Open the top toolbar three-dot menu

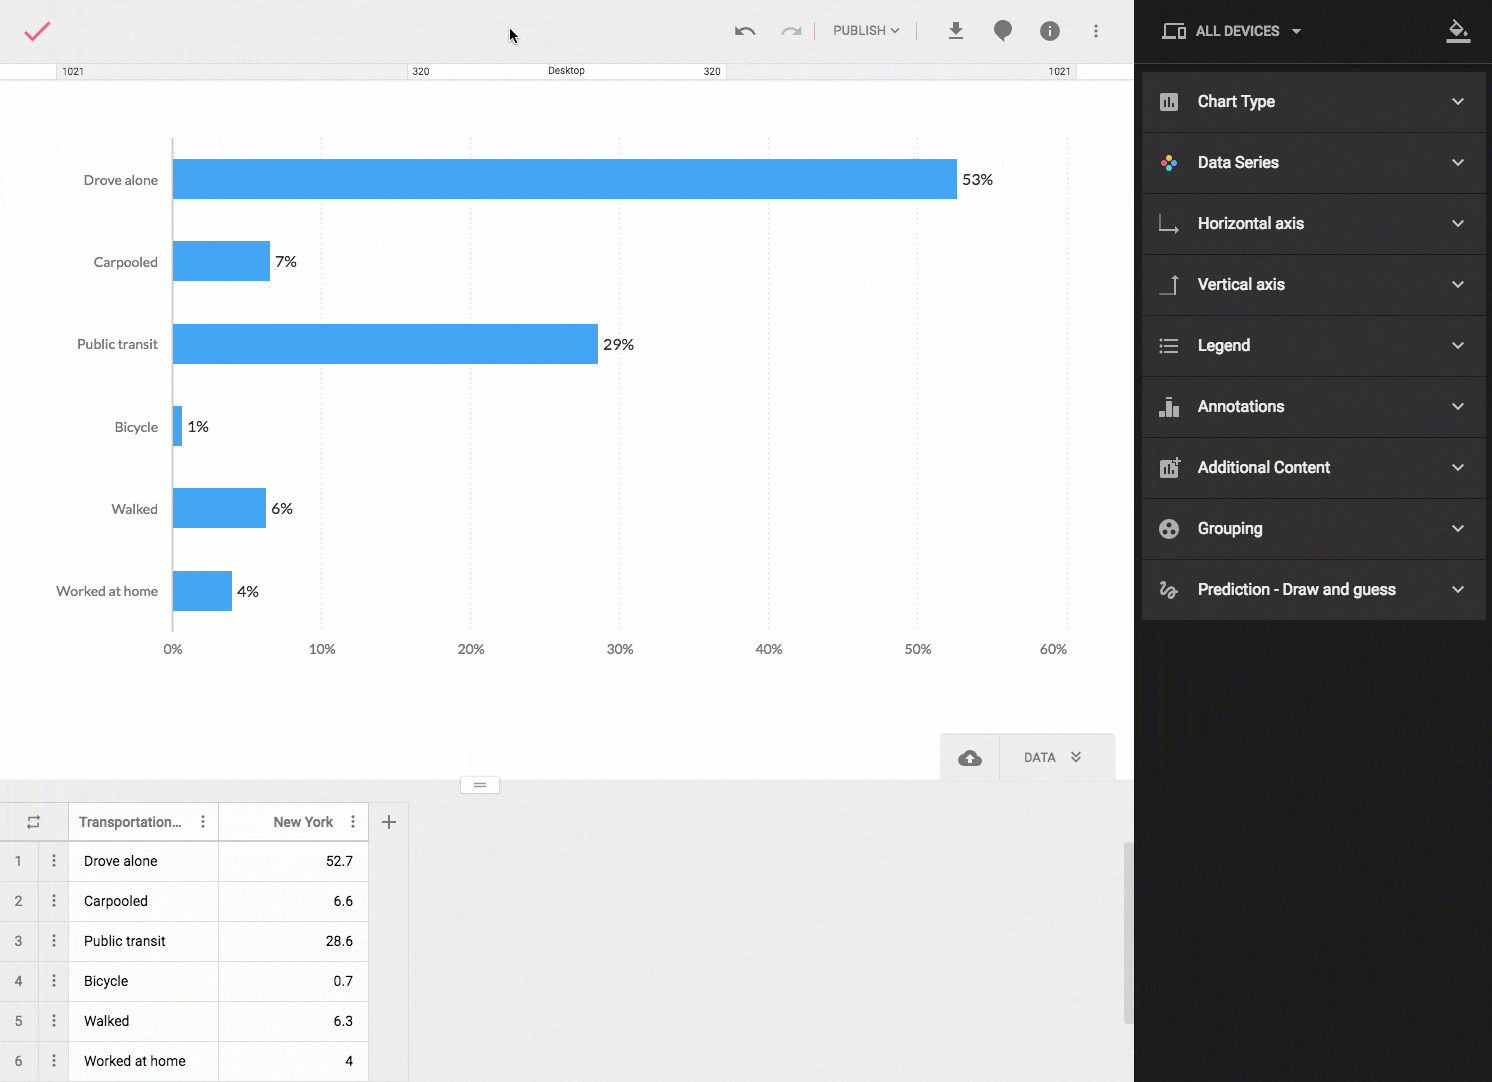tap(1096, 31)
